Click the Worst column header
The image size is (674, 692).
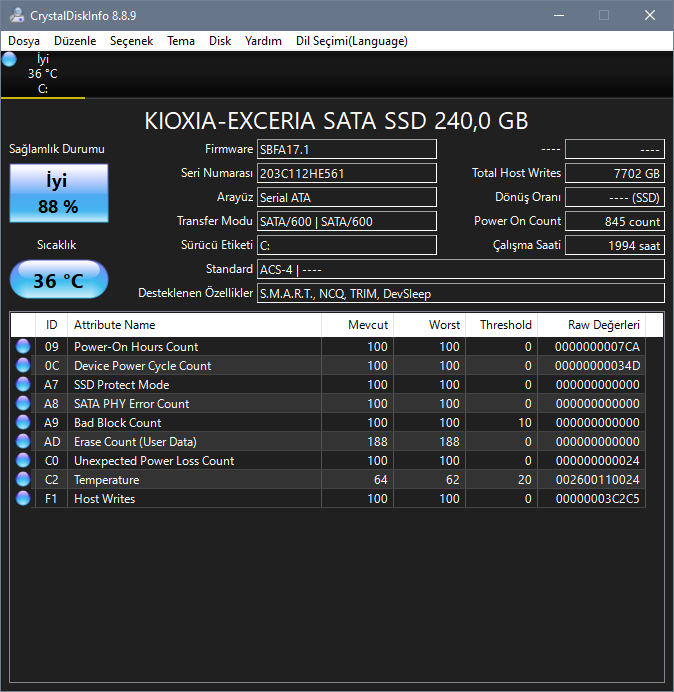(429, 325)
